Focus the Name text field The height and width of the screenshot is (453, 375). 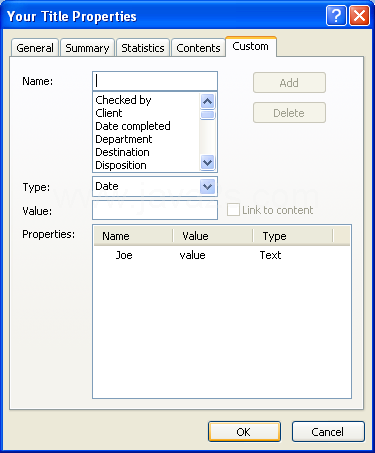click(x=155, y=81)
